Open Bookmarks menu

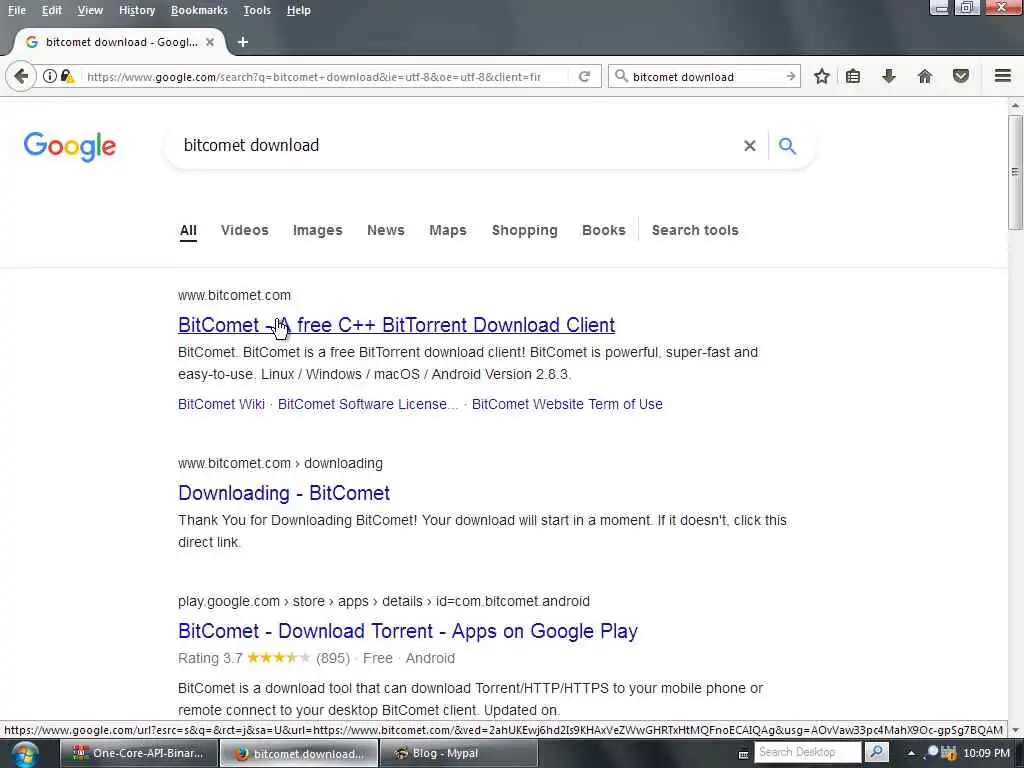pos(199,10)
